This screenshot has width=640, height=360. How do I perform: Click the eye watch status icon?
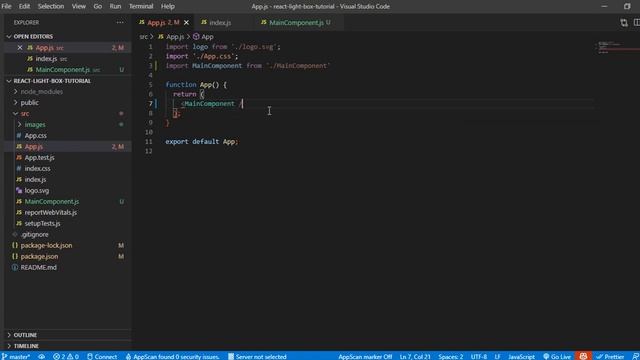(x=42, y=356)
